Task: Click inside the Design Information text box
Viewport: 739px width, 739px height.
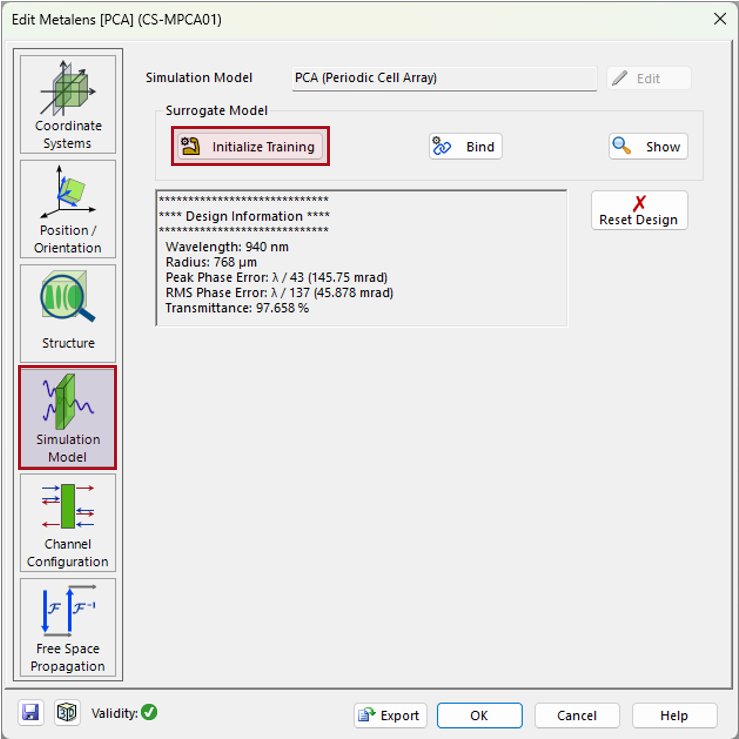Action: [361, 258]
